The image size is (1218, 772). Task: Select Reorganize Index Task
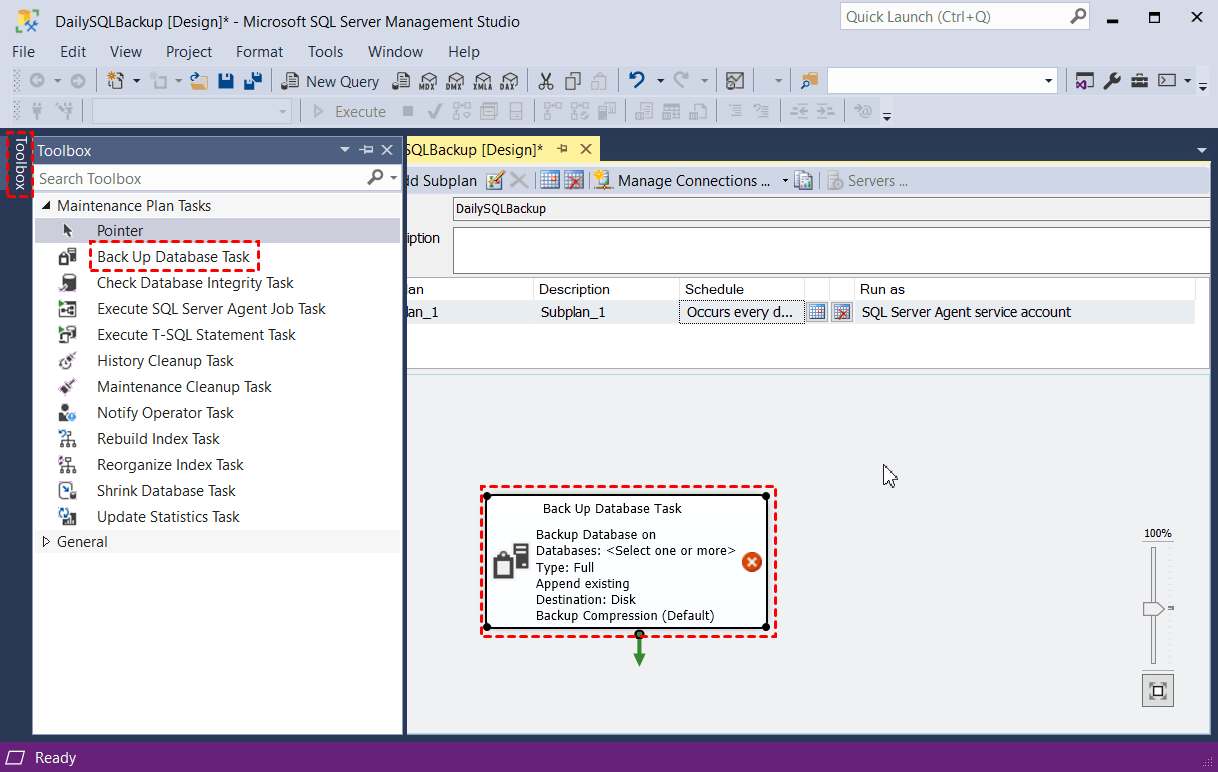(x=218, y=465)
